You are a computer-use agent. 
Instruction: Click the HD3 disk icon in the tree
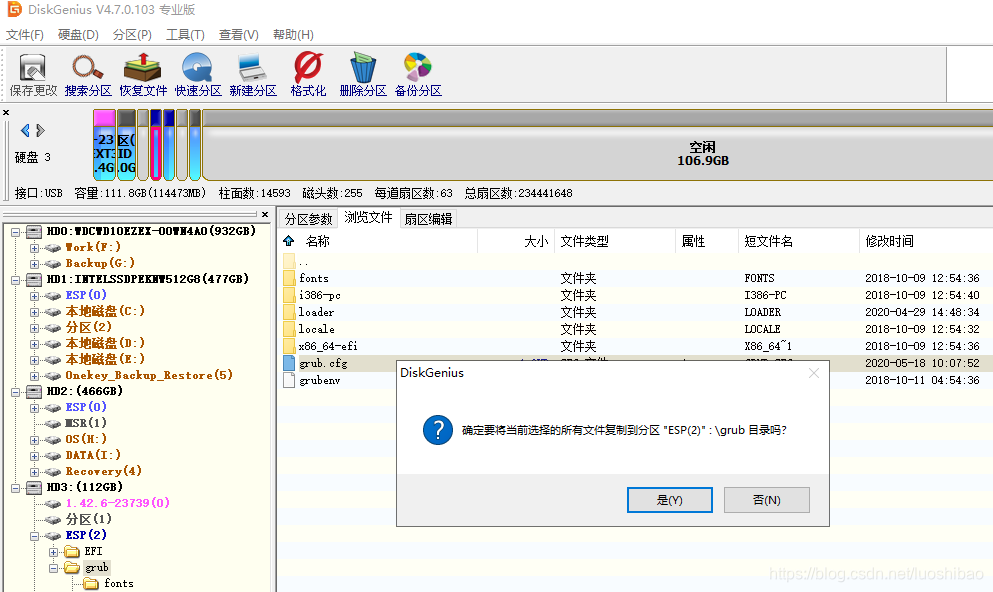coord(34,488)
